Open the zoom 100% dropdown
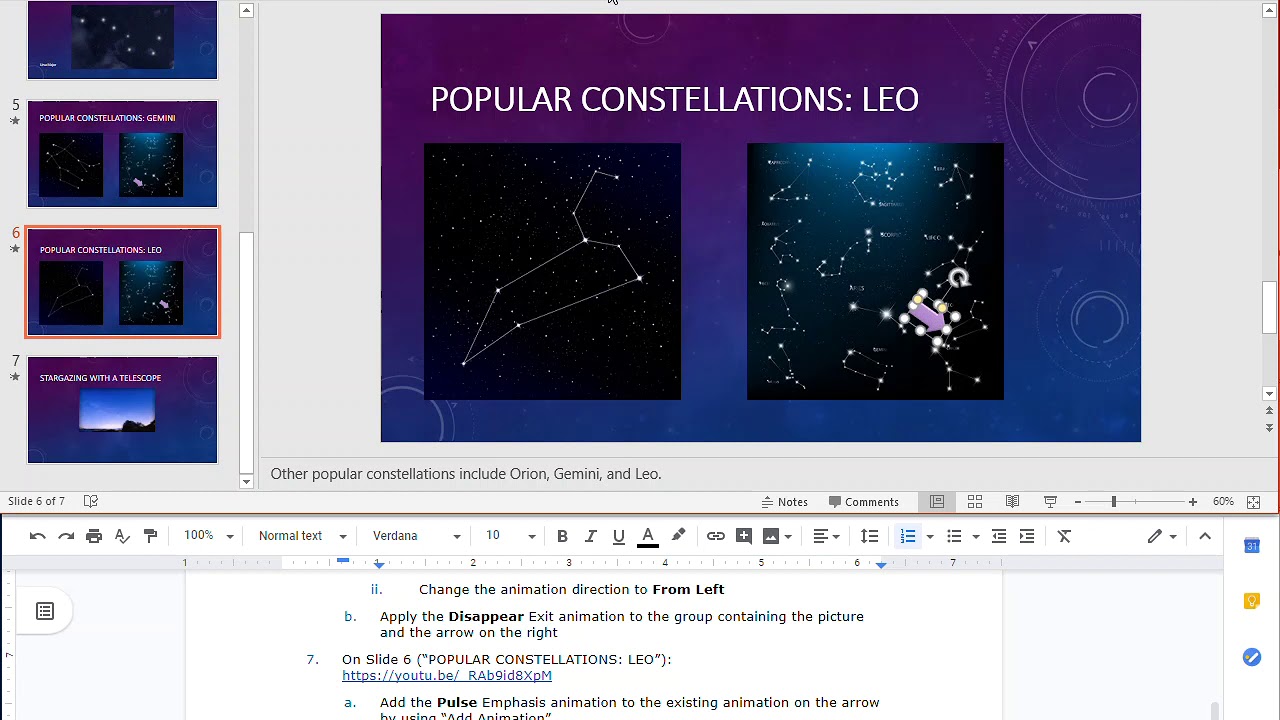The image size is (1280, 720). [208, 536]
